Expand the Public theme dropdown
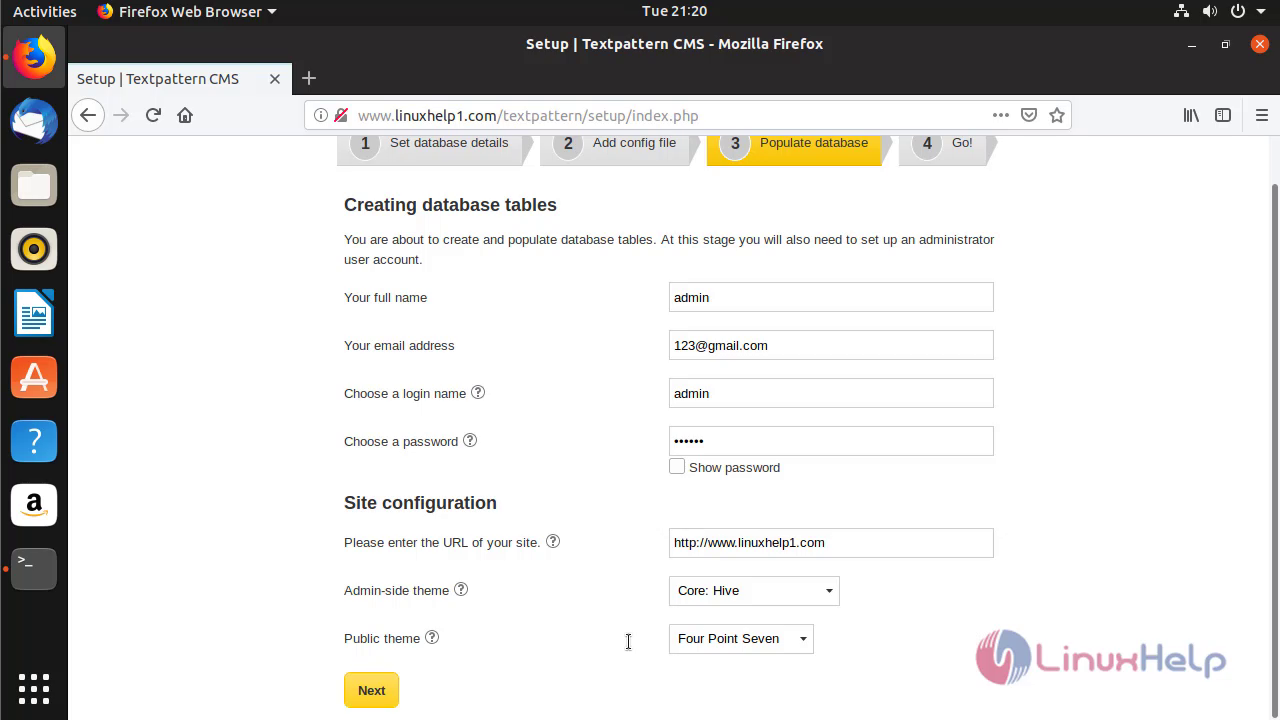This screenshot has width=1280, height=720. (x=741, y=639)
